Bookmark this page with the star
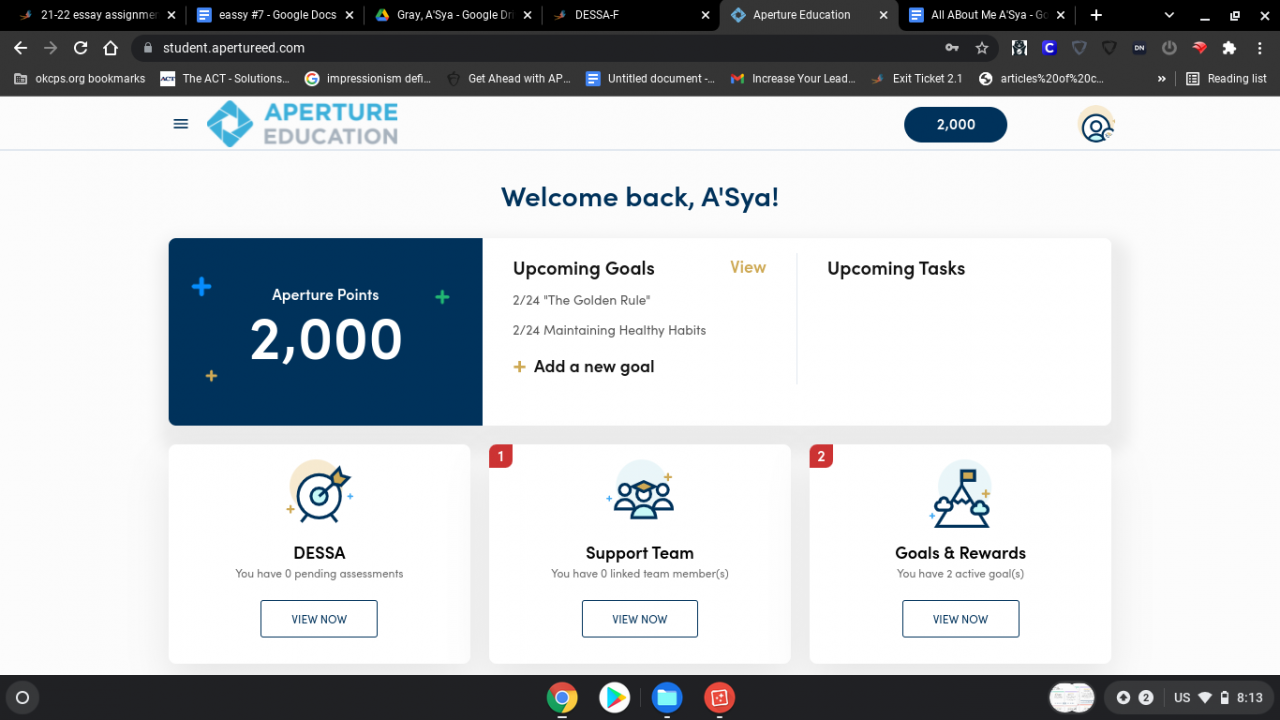This screenshot has width=1280, height=720. [982, 48]
